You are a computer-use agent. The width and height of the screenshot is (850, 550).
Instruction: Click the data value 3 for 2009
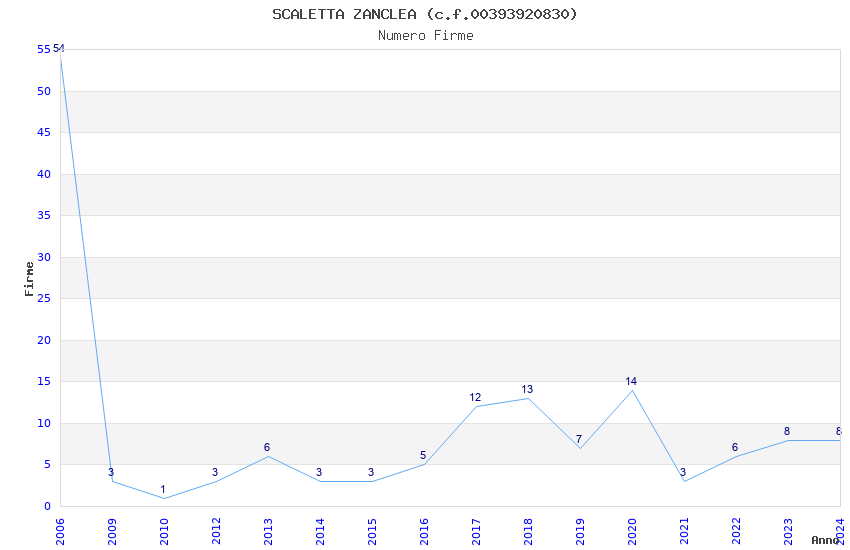tap(111, 473)
